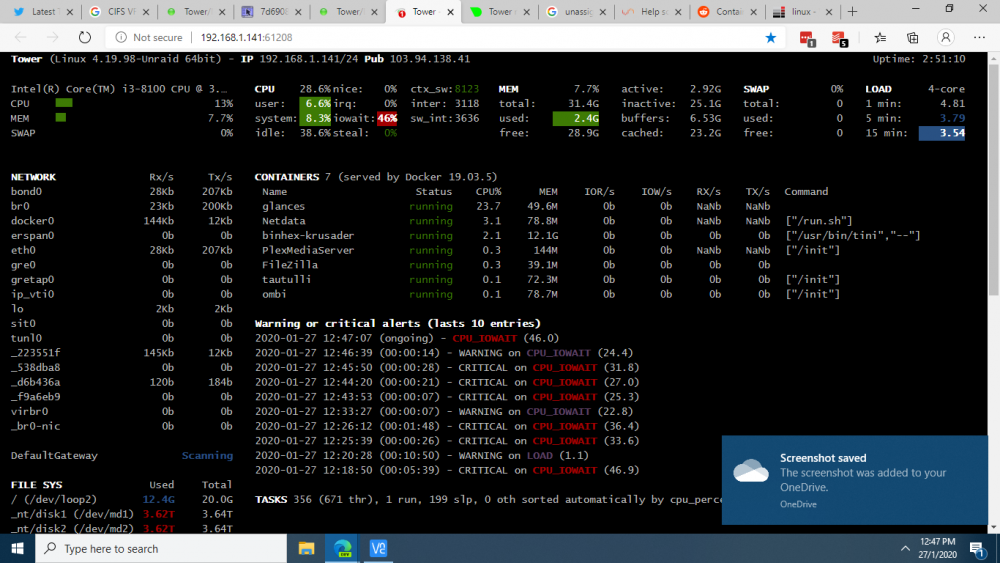The width and height of the screenshot is (1000, 563).
Task: Click the LOAD 4-core heading
Action: coord(915,89)
